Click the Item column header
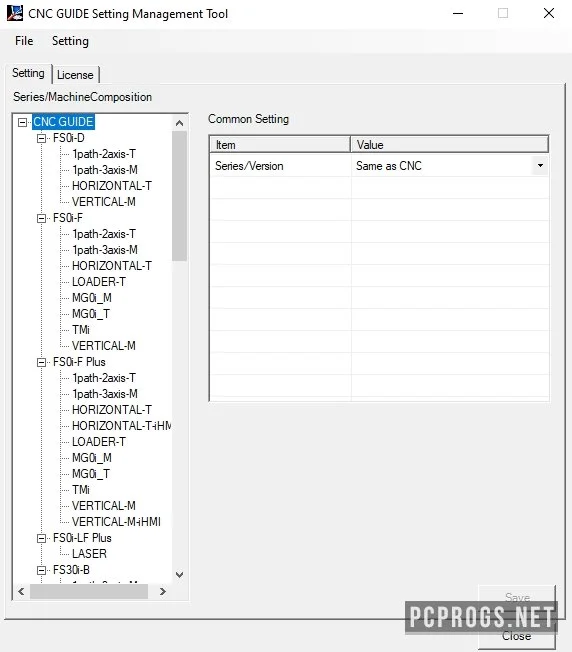 [280, 145]
